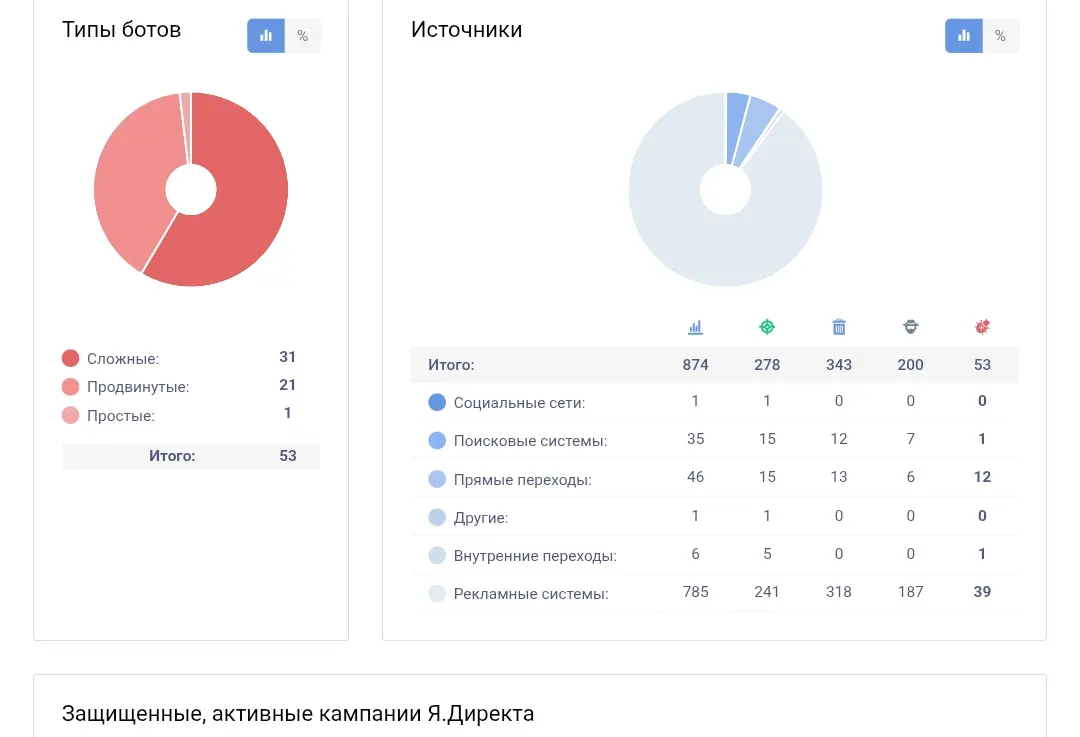Image resolution: width=1080 pixels, height=737 pixels.
Task: Click the Внутренние переходы row label
Action: (x=535, y=556)
